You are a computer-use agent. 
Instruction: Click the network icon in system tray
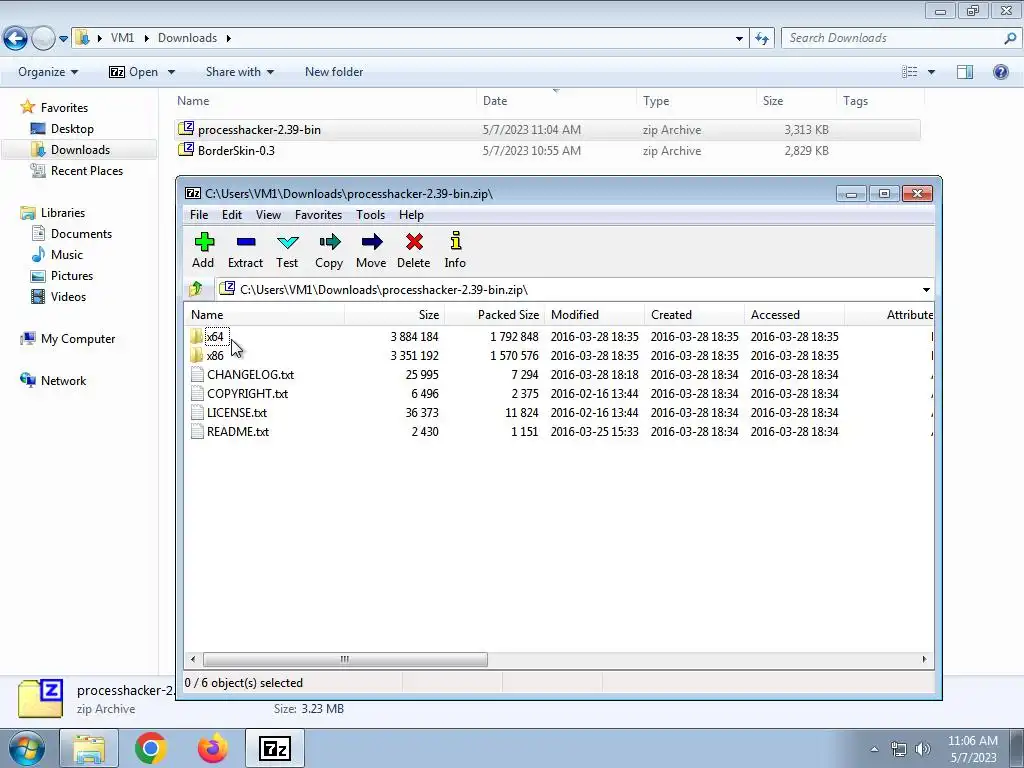[x=899, y=749]
